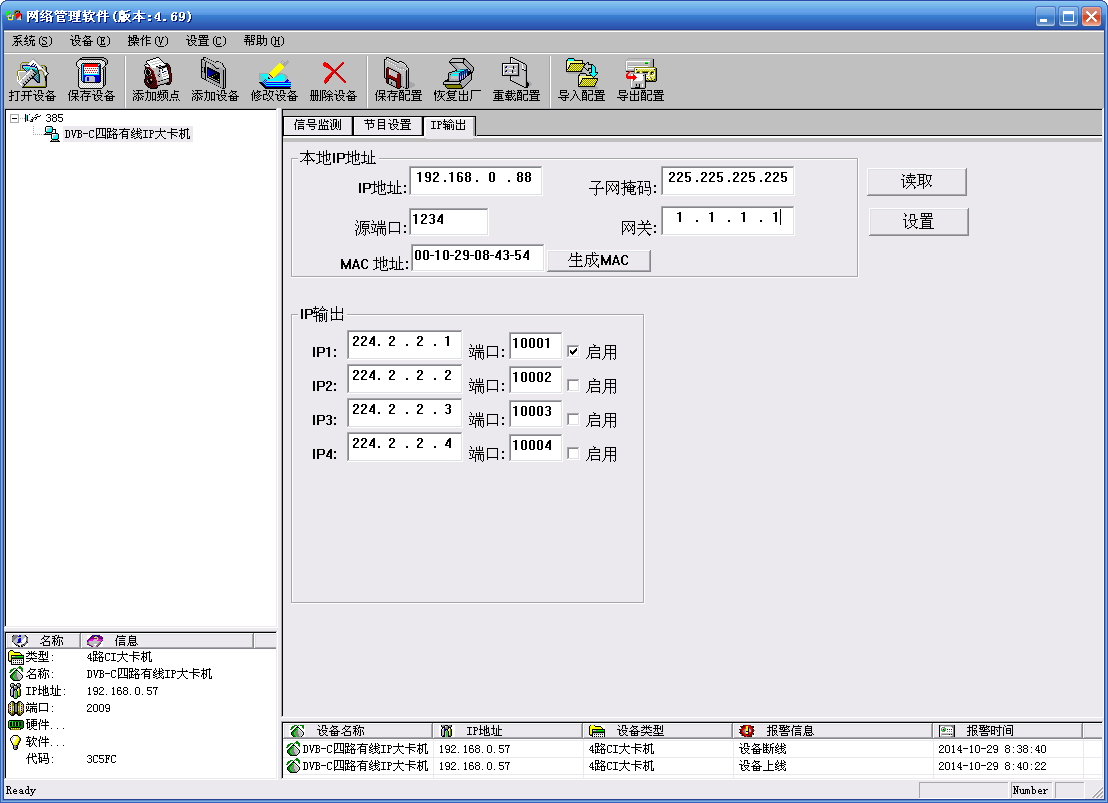Click the MAC 地址 input field

tap(477, 257)
